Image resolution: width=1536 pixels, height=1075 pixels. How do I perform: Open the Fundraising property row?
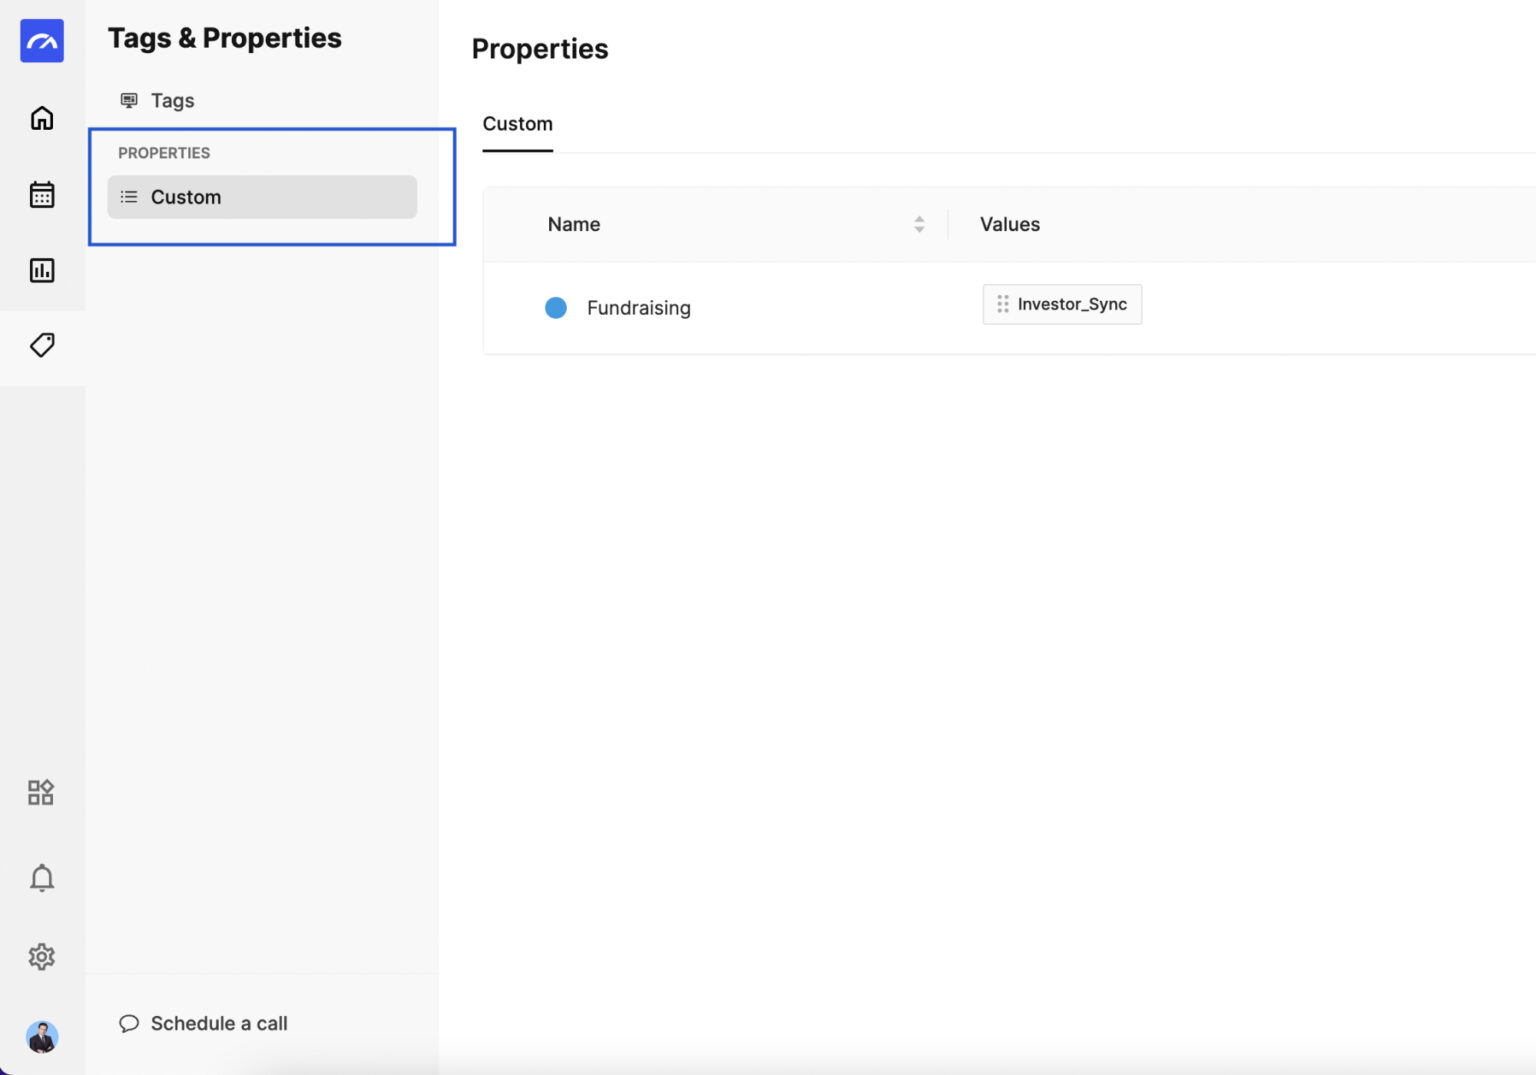point(638,308)
